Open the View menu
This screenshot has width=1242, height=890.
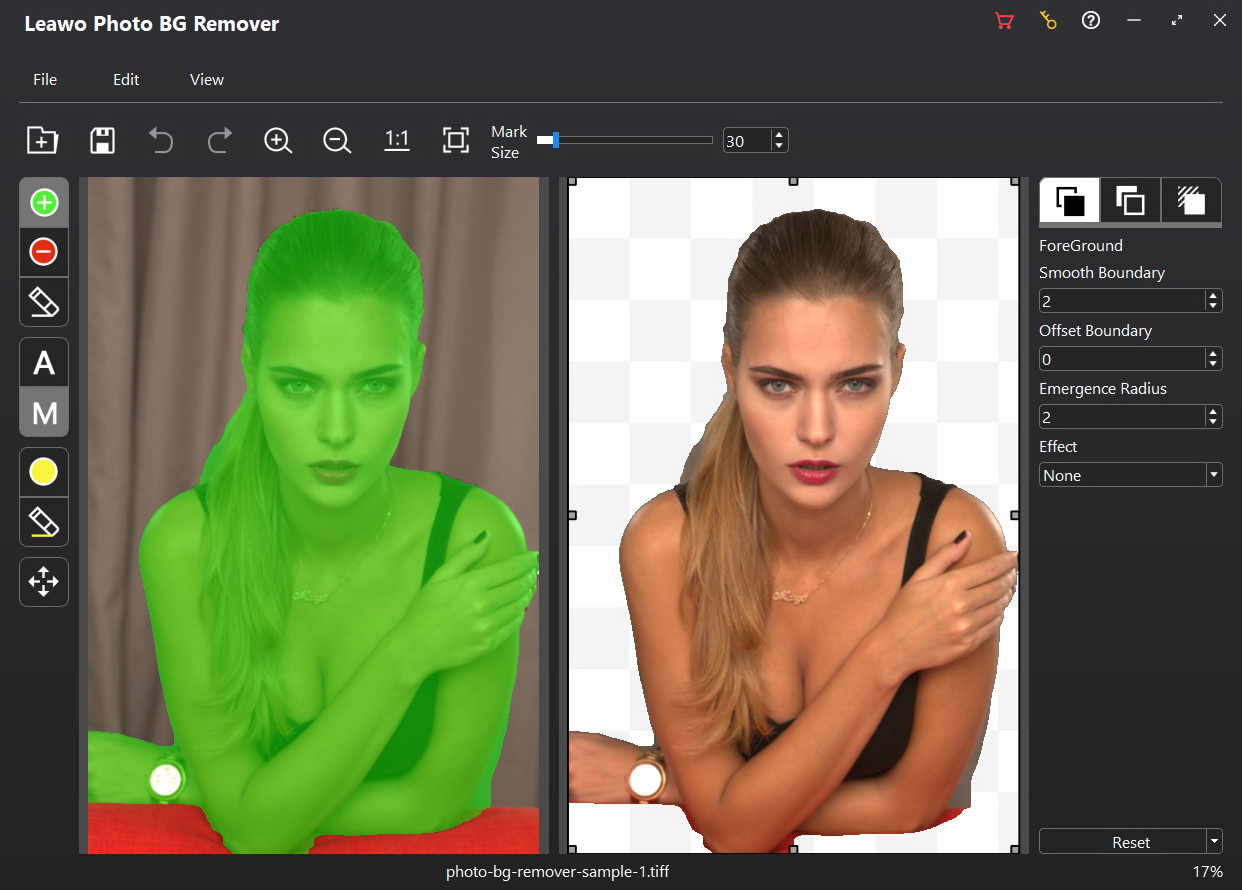click(207, 80)
